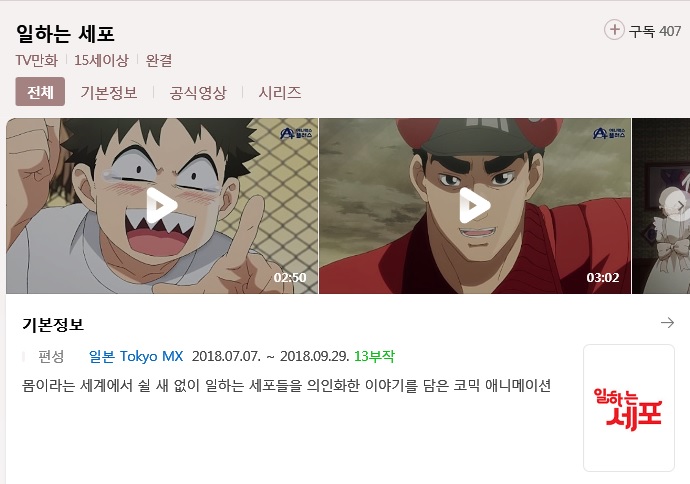The width and height of the screenshot is (690, 484).
Task: Click the 일하는 세포 page title
Action: pos(65,33)
